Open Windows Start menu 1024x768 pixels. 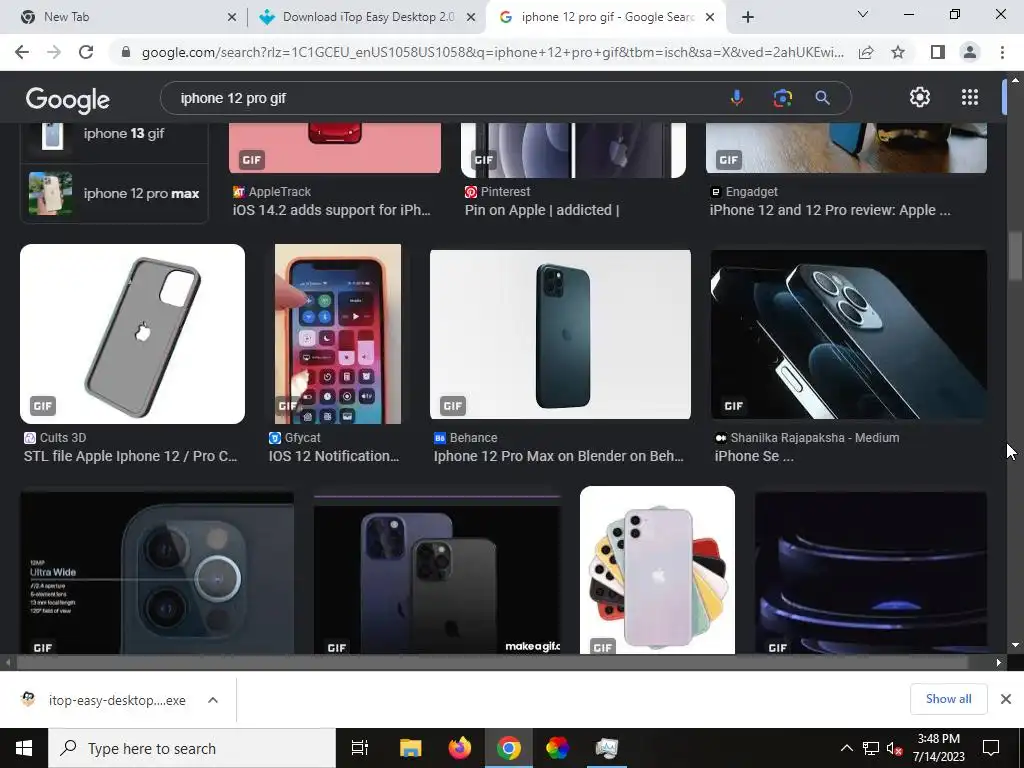point(24,748)
